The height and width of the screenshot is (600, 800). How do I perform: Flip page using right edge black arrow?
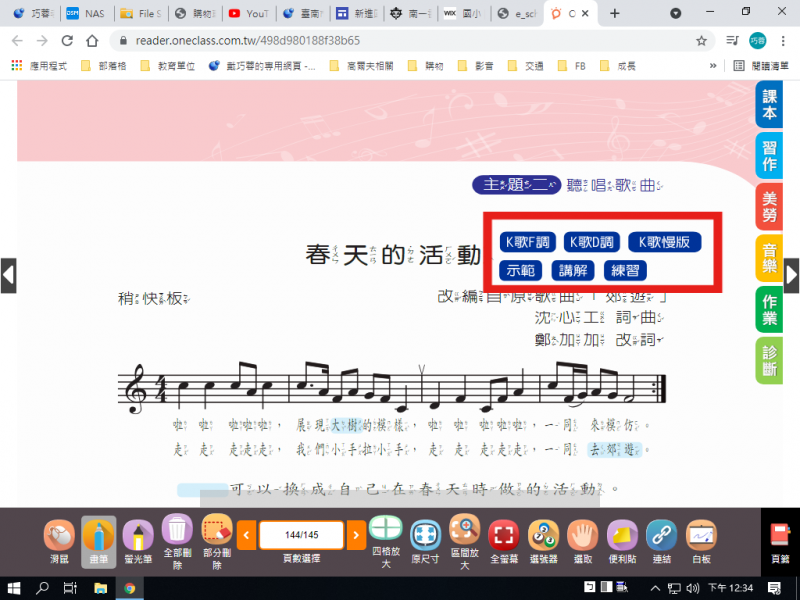pyautogui.click(x=791, y=275)
